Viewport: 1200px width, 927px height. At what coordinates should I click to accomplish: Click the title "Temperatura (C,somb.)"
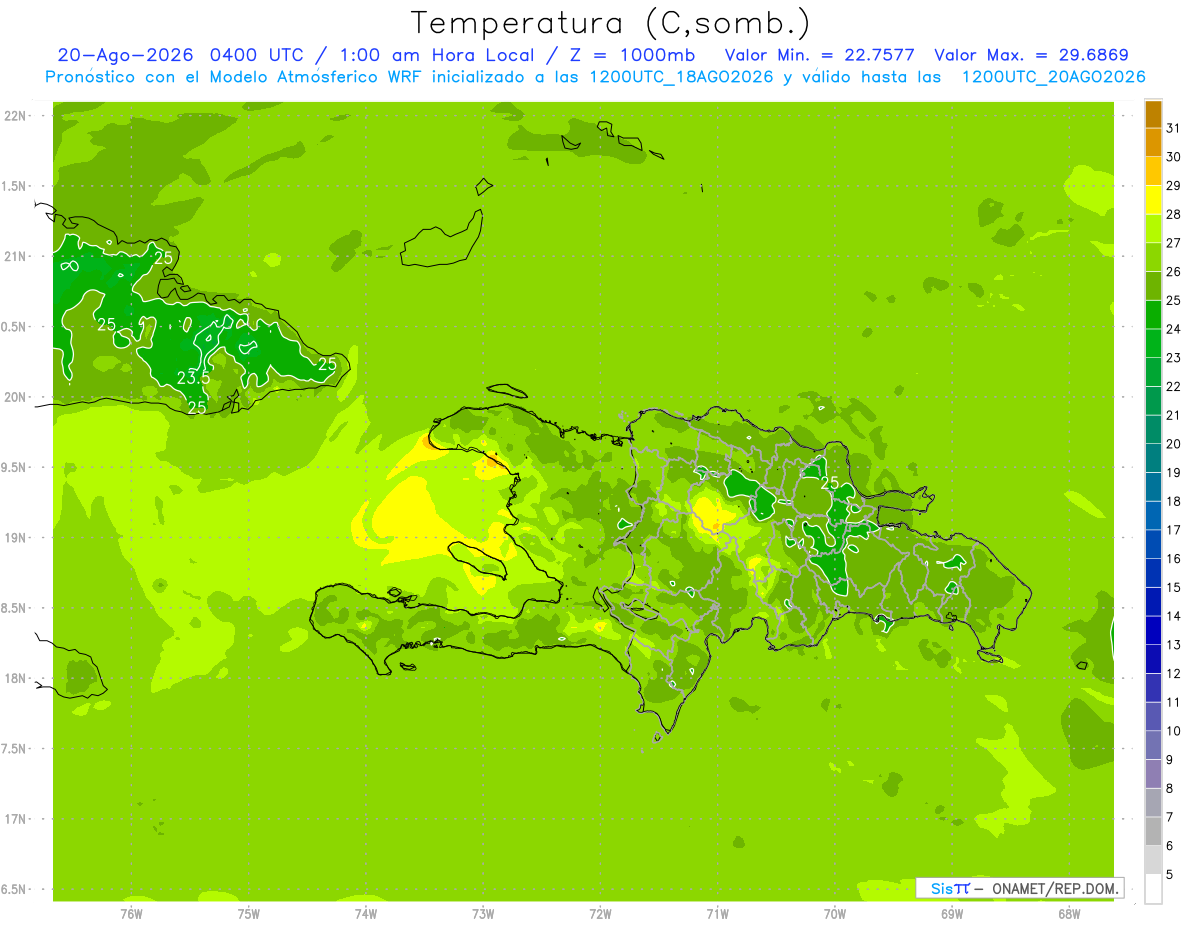click(611, 23)
